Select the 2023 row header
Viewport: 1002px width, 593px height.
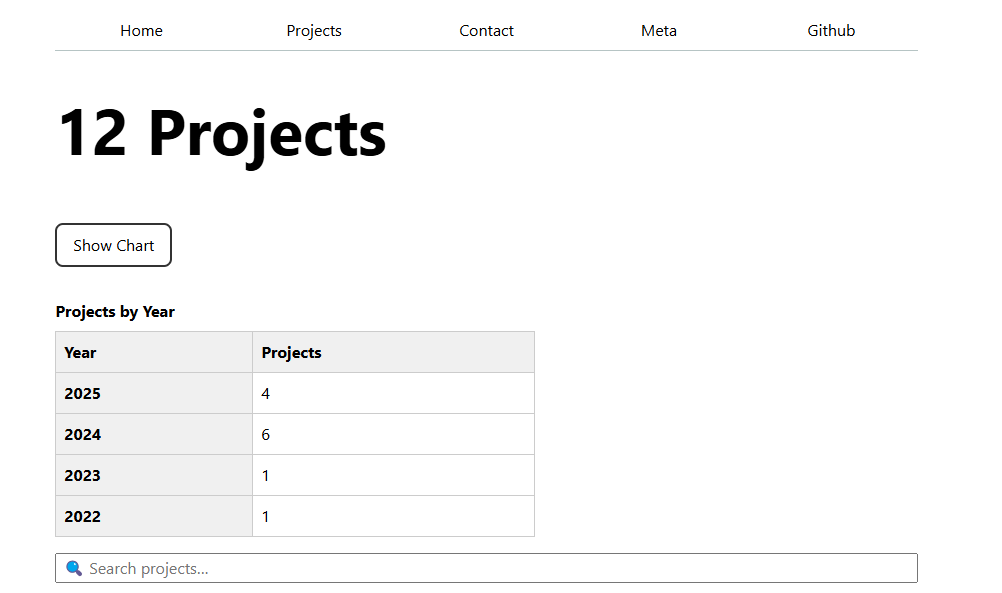click(x=83, y=475)
